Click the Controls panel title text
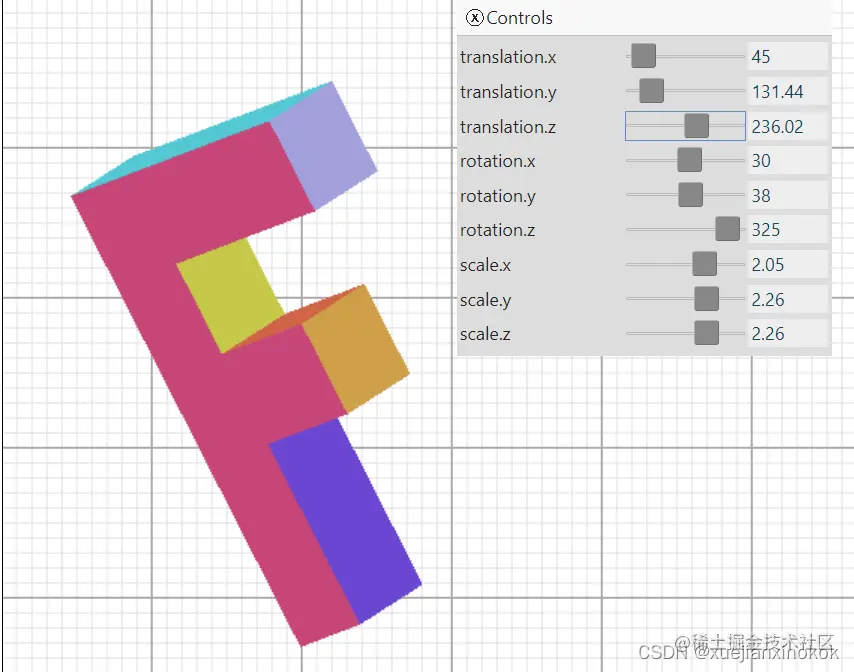 (519, 18)
